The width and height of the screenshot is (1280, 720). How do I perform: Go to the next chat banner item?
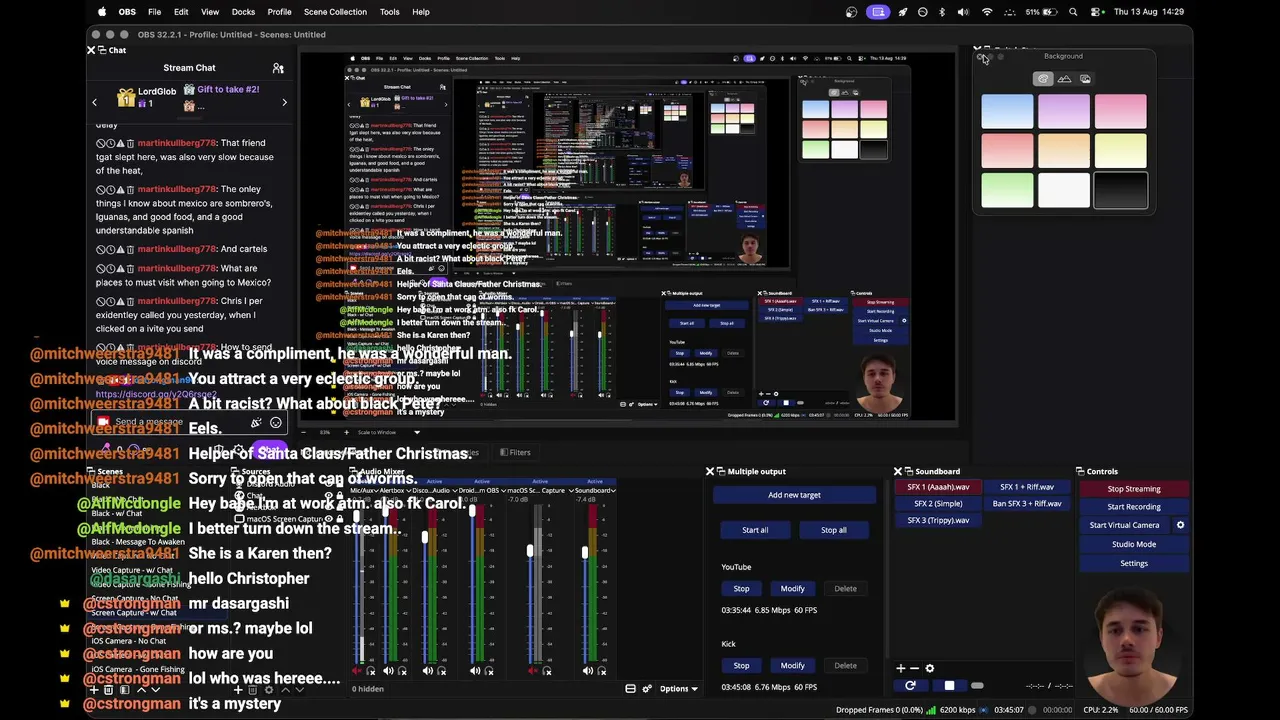(x=284, y=102)
